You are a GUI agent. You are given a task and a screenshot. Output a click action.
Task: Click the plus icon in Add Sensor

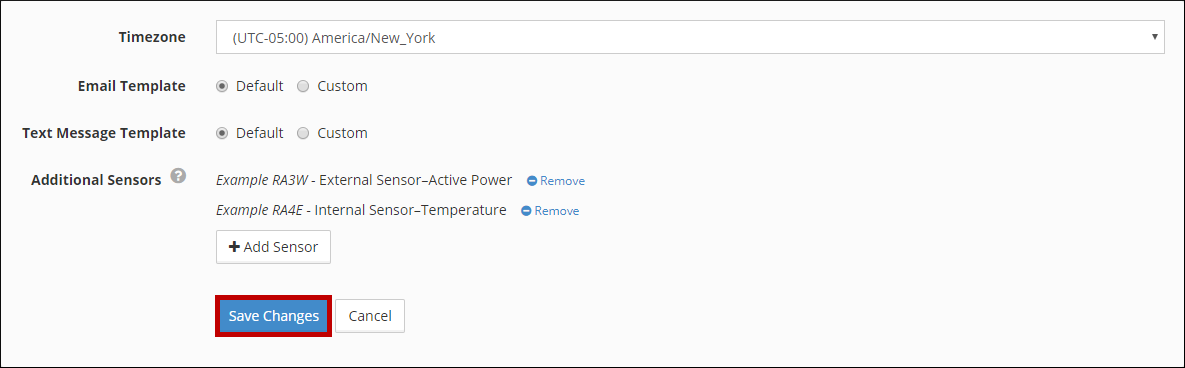click(234, 247)
